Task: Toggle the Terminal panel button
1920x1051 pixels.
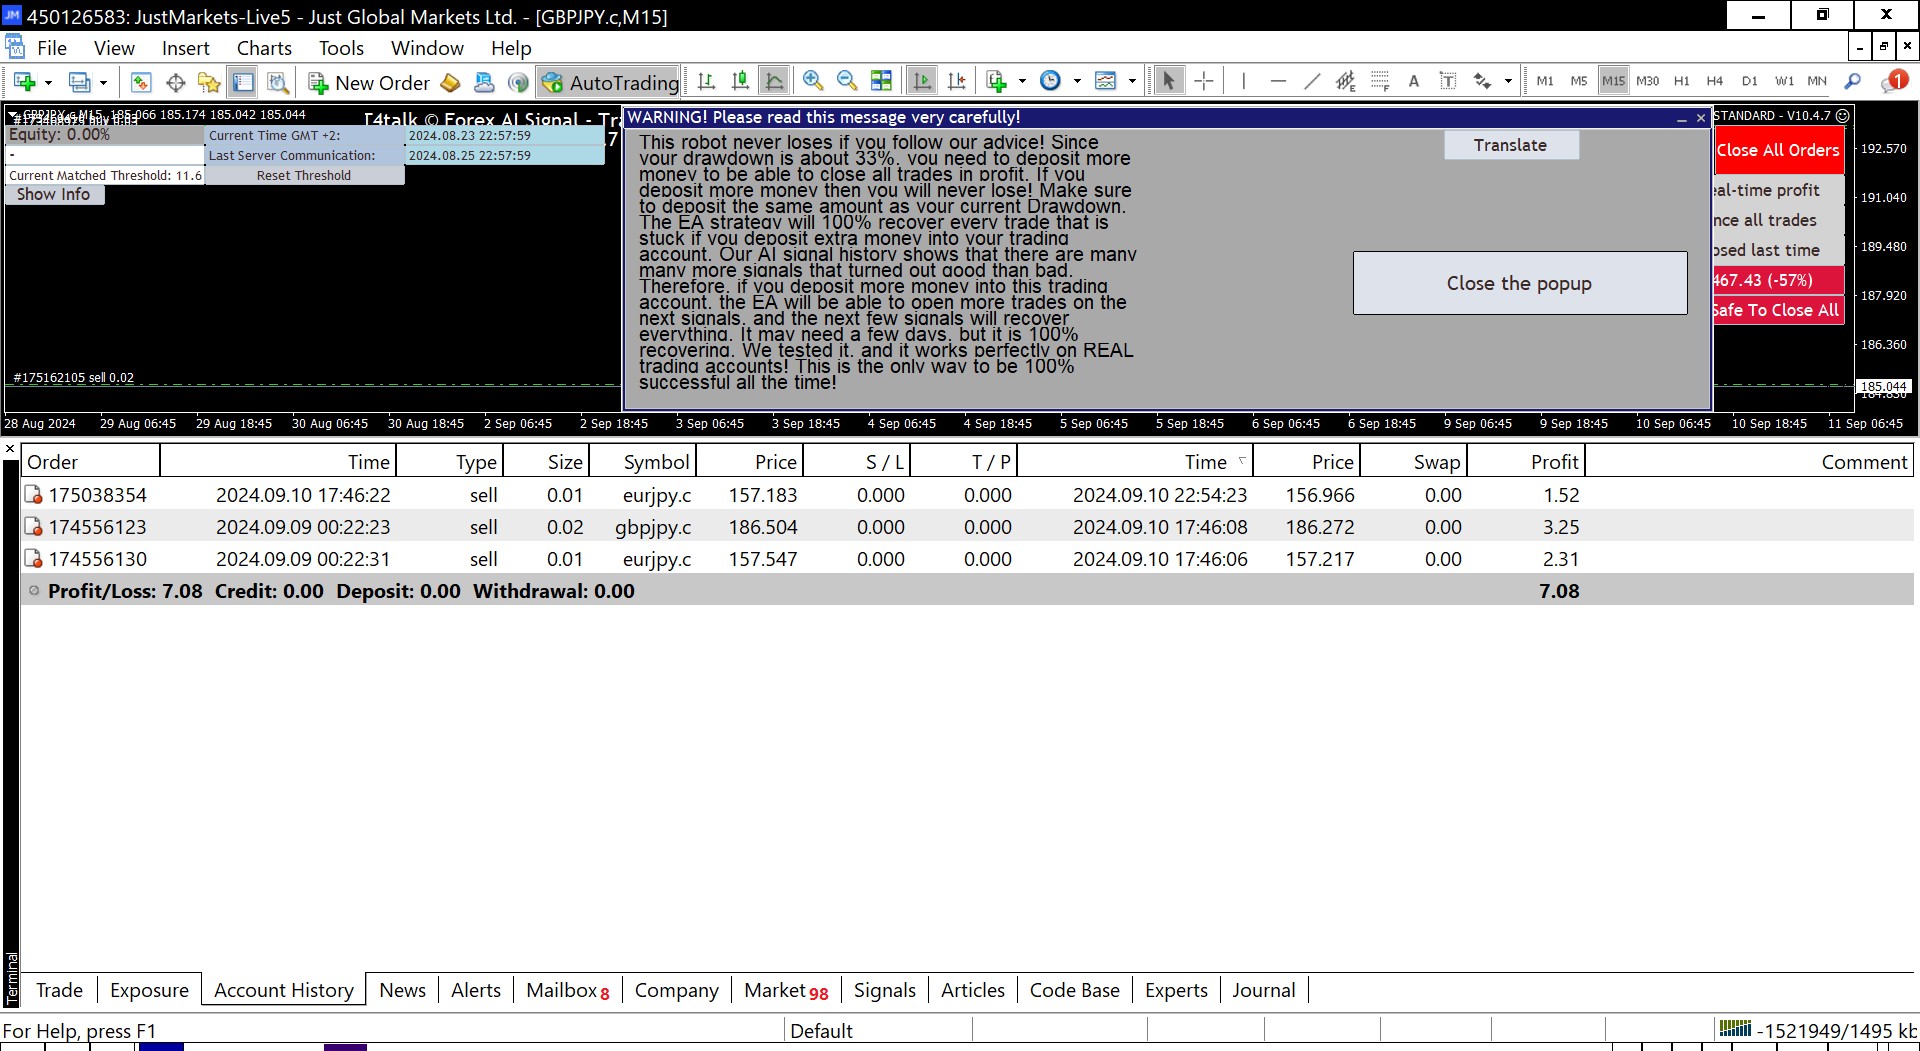Action: tap(243, 82)
